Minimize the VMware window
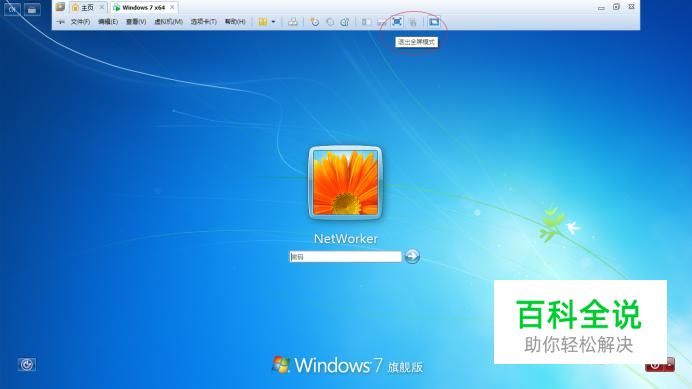The width and height of the screenshot is (692, 389). pyautogui.click(x=601, y=8)
